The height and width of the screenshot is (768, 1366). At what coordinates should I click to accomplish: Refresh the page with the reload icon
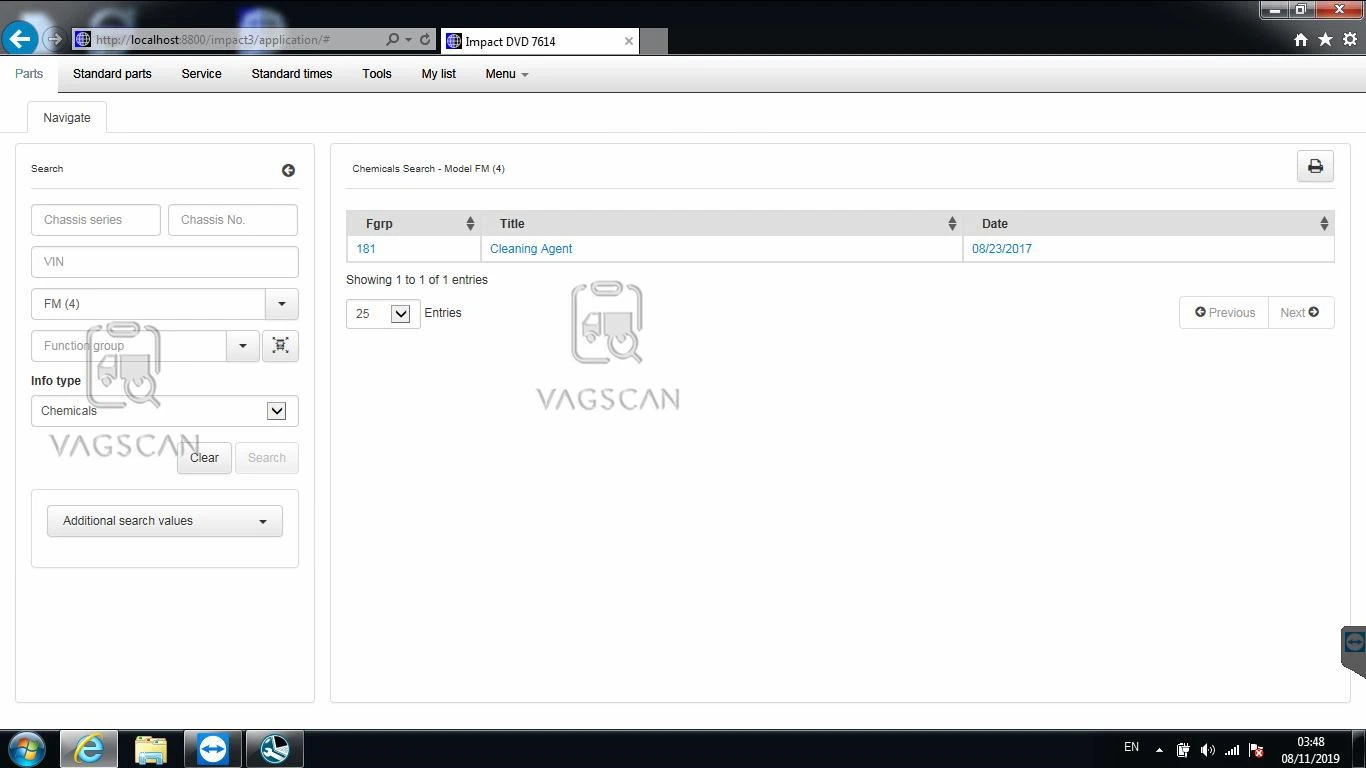[425, 40]
